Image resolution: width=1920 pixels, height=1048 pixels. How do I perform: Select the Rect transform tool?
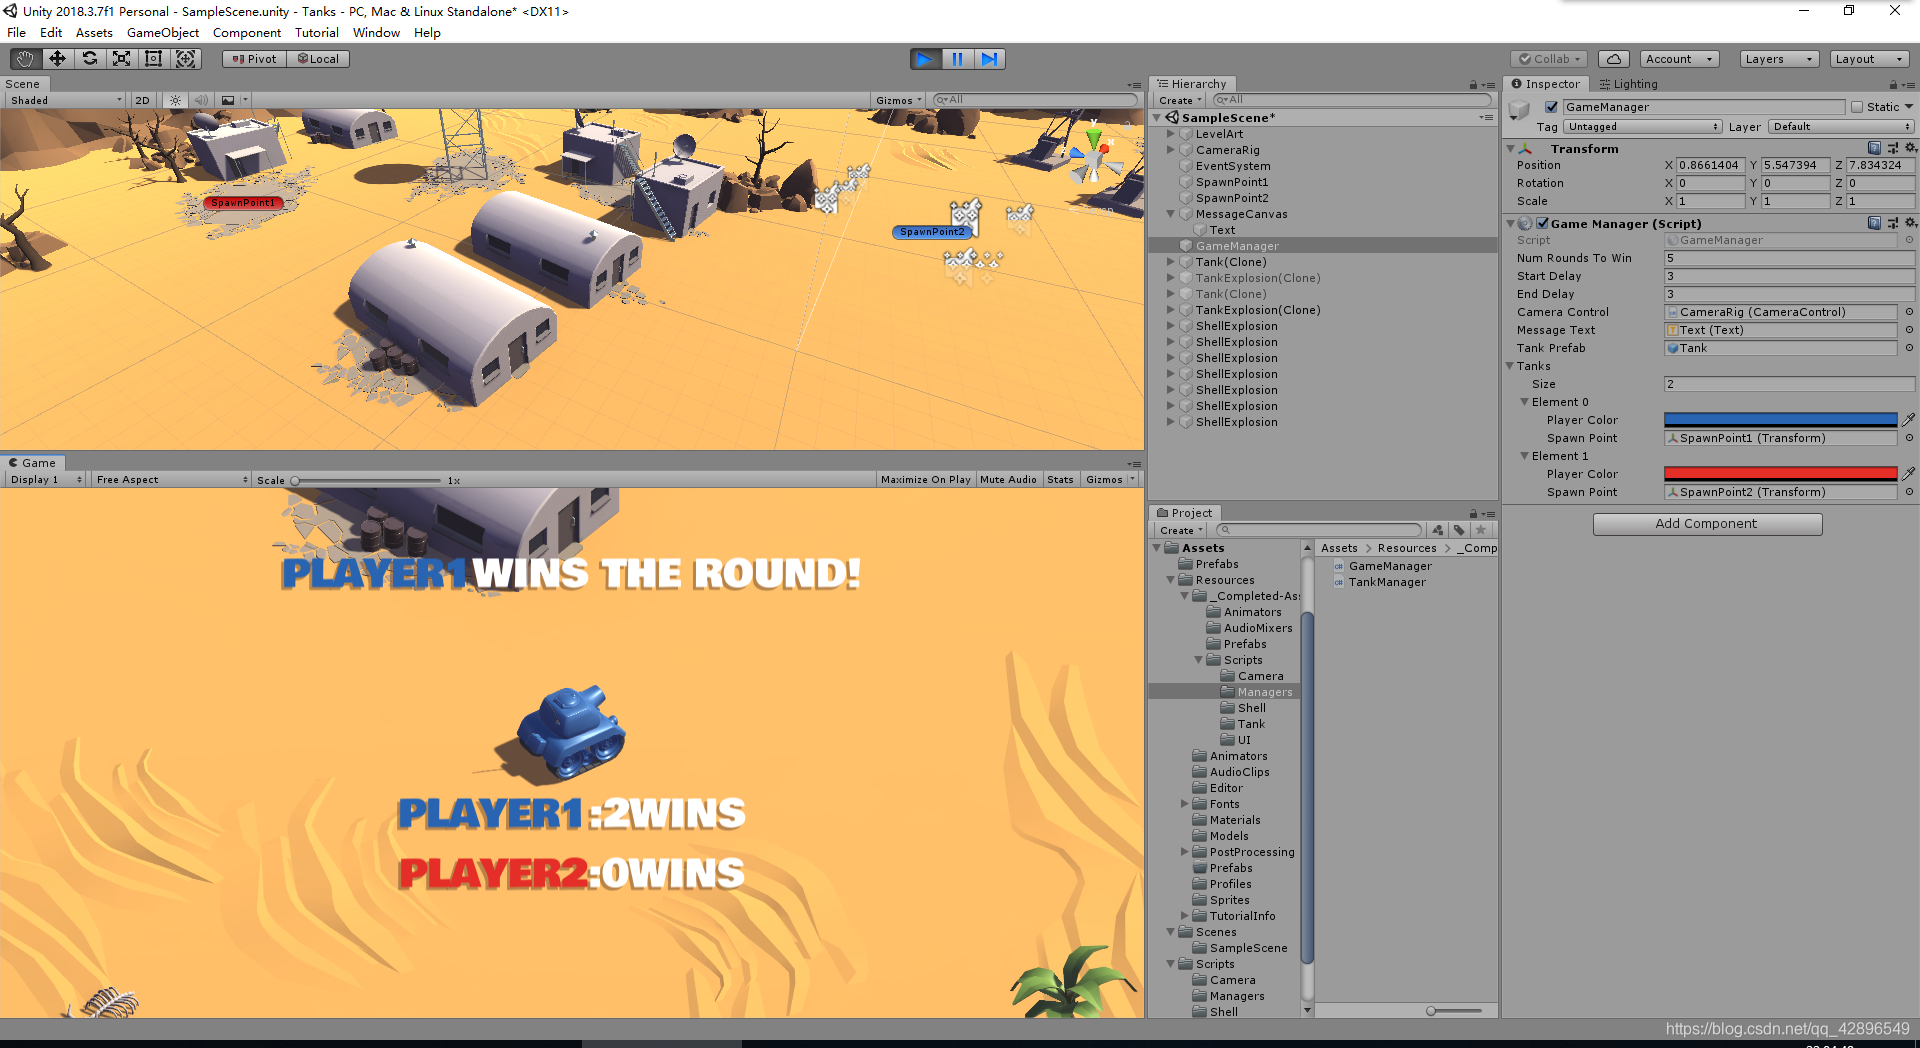tap(154, 59)
